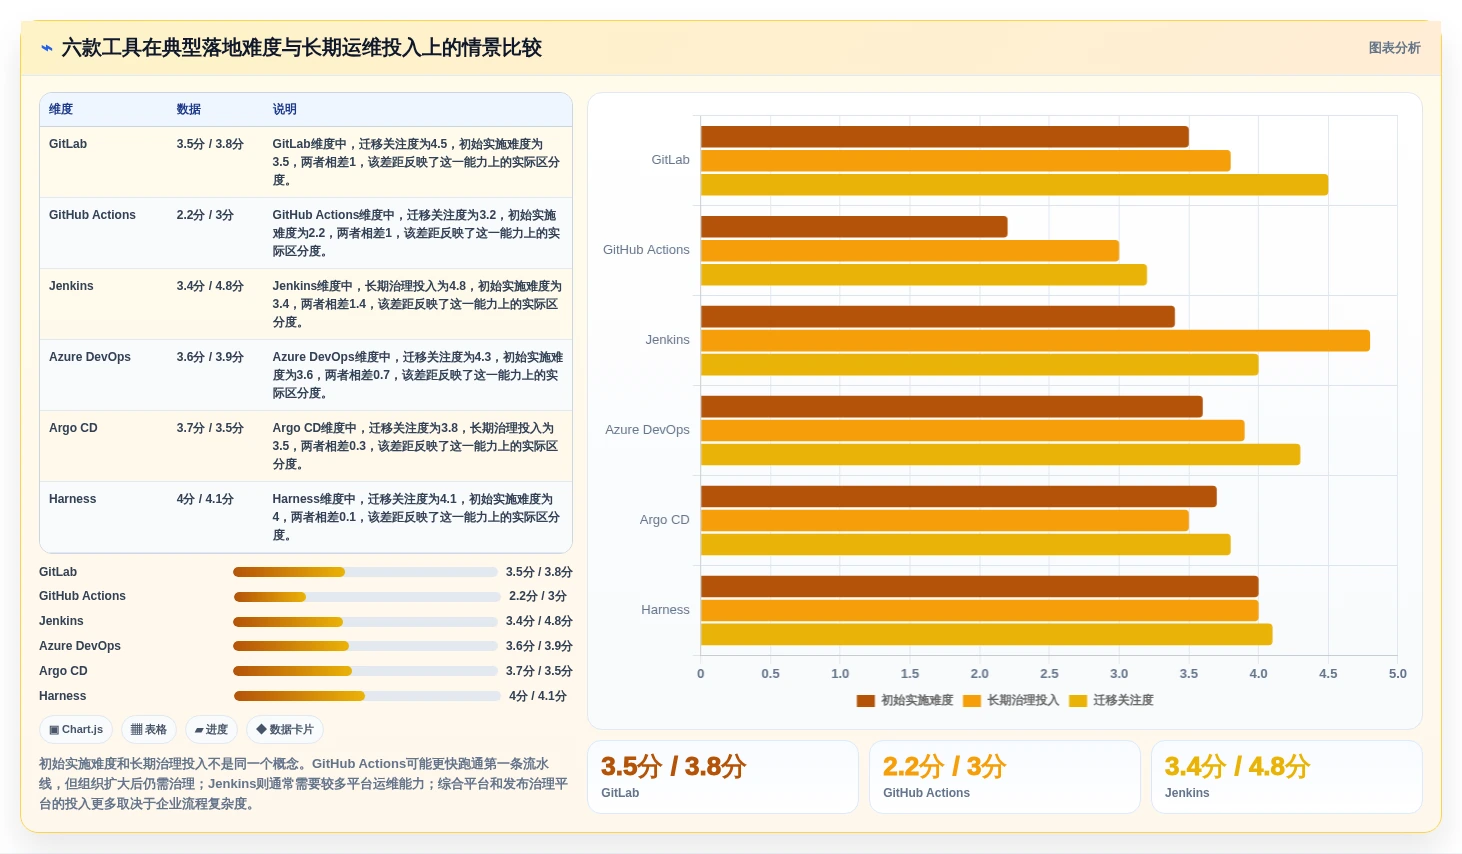Click the Harness progress bar

[x=367, y=696]
